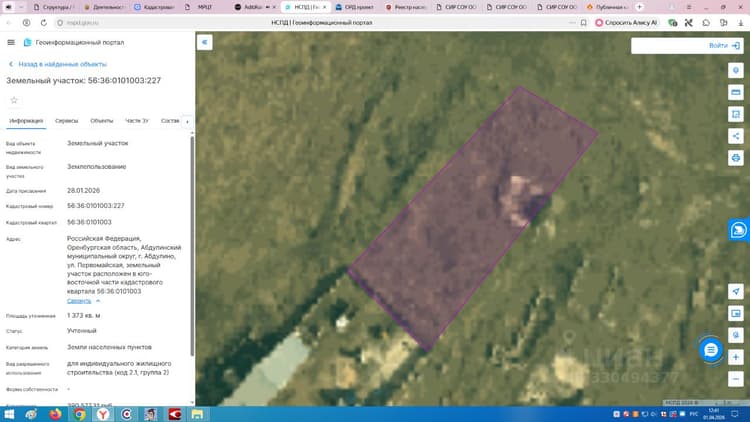This screenshot has height=422, width=750.
Task: Zoom out the map with the minus button
Action: (x=736, y=379)
